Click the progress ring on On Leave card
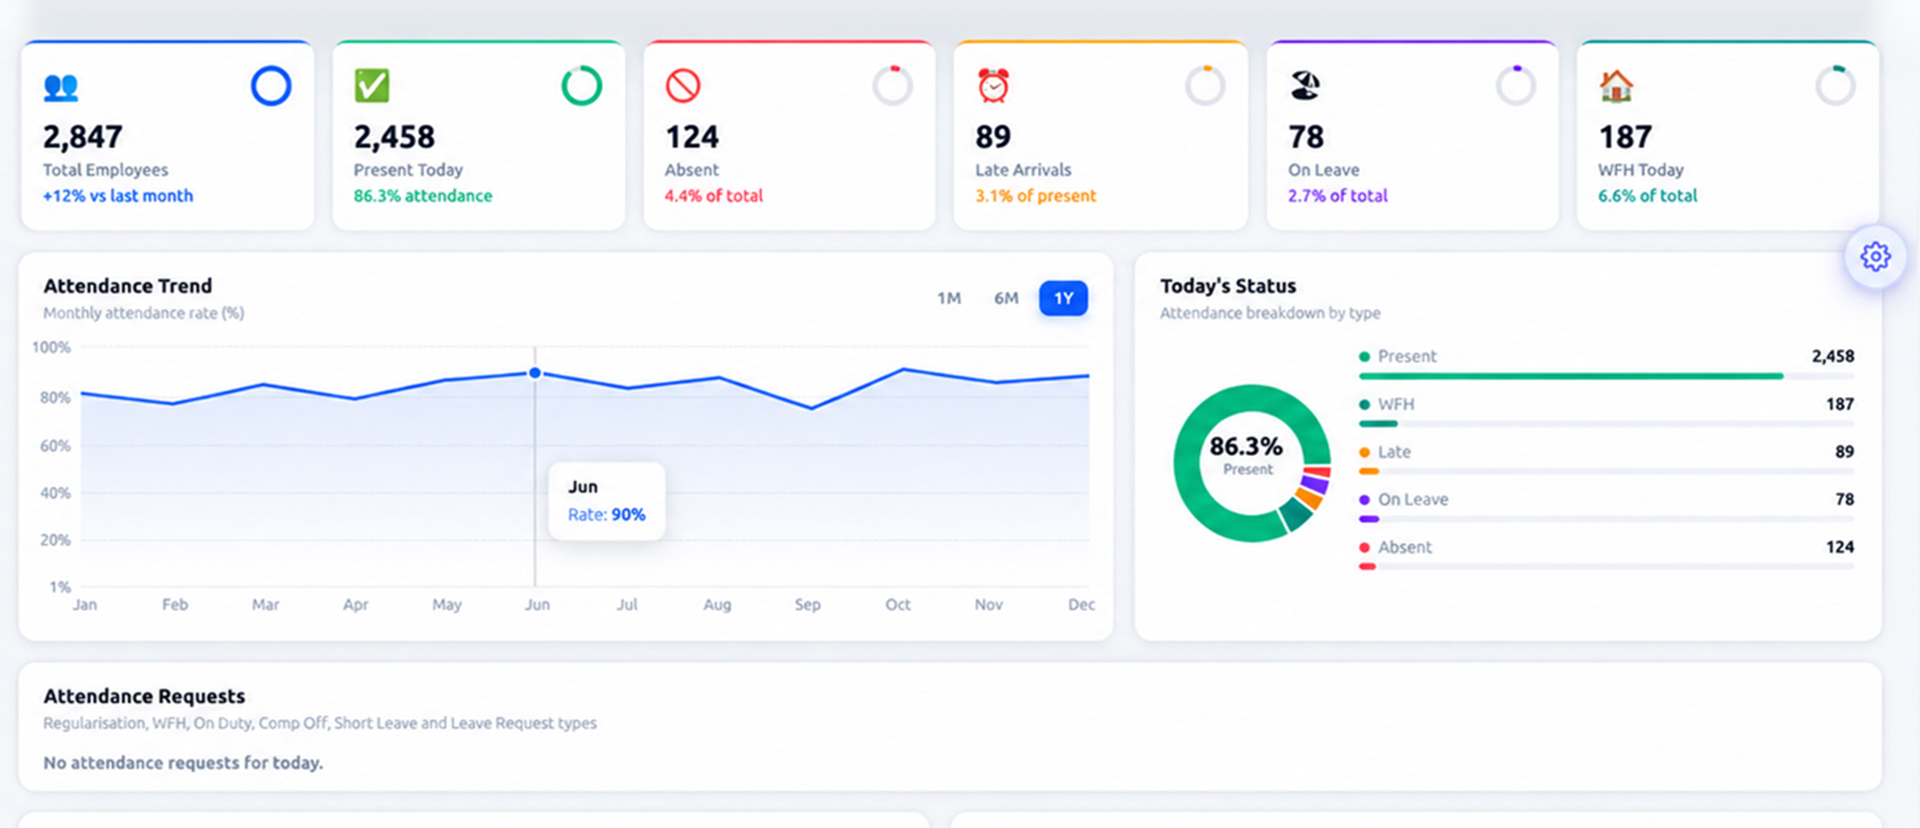 point(1516,86)
